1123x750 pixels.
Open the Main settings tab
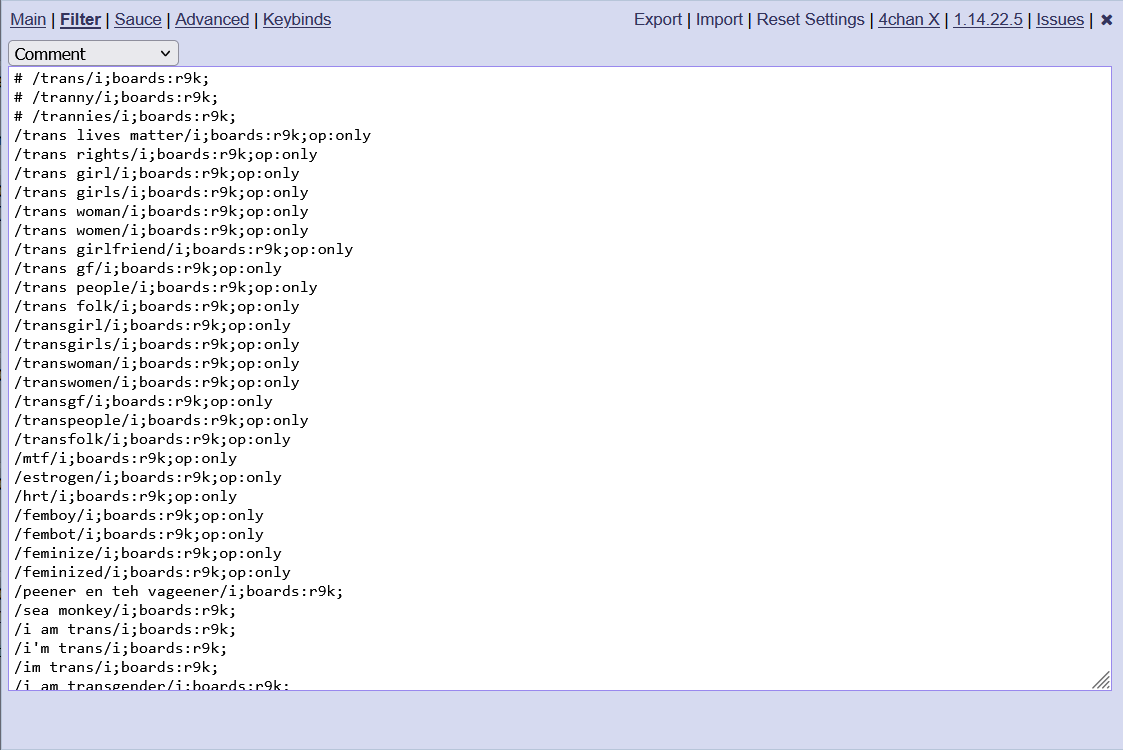[x=28, y=19]
